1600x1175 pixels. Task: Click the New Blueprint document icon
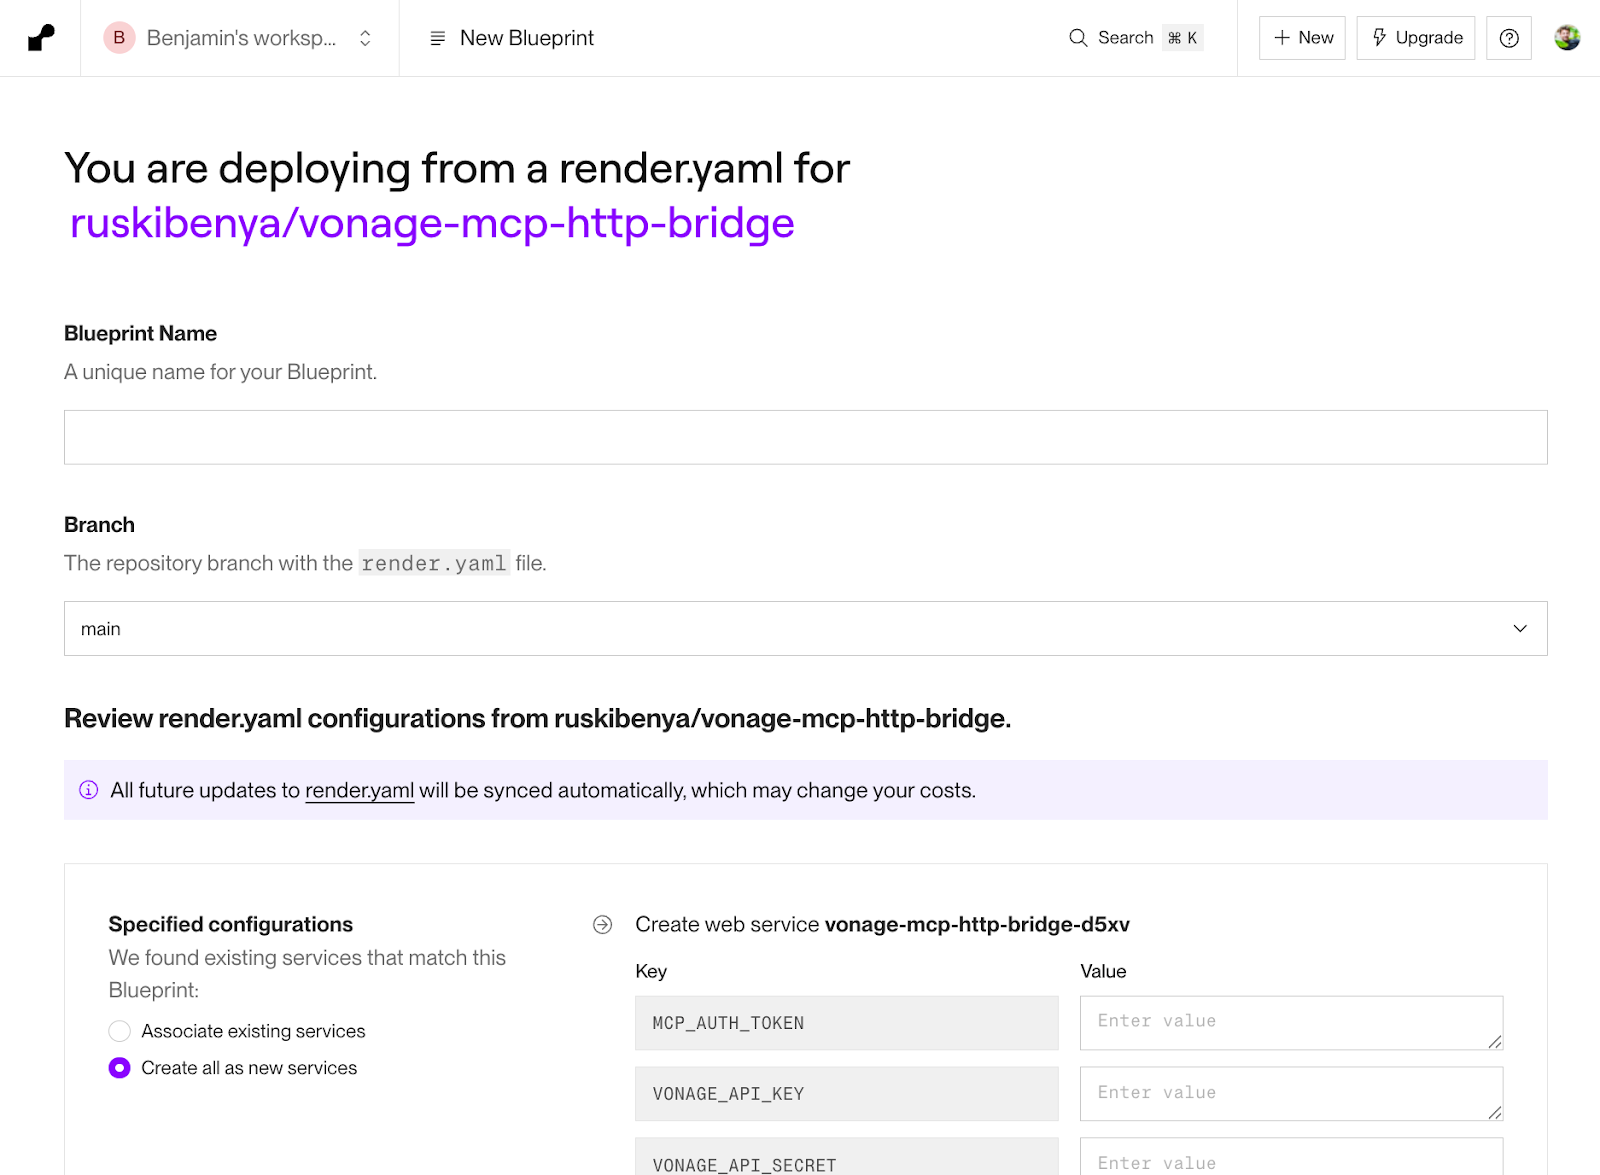[x=435, y=38]
